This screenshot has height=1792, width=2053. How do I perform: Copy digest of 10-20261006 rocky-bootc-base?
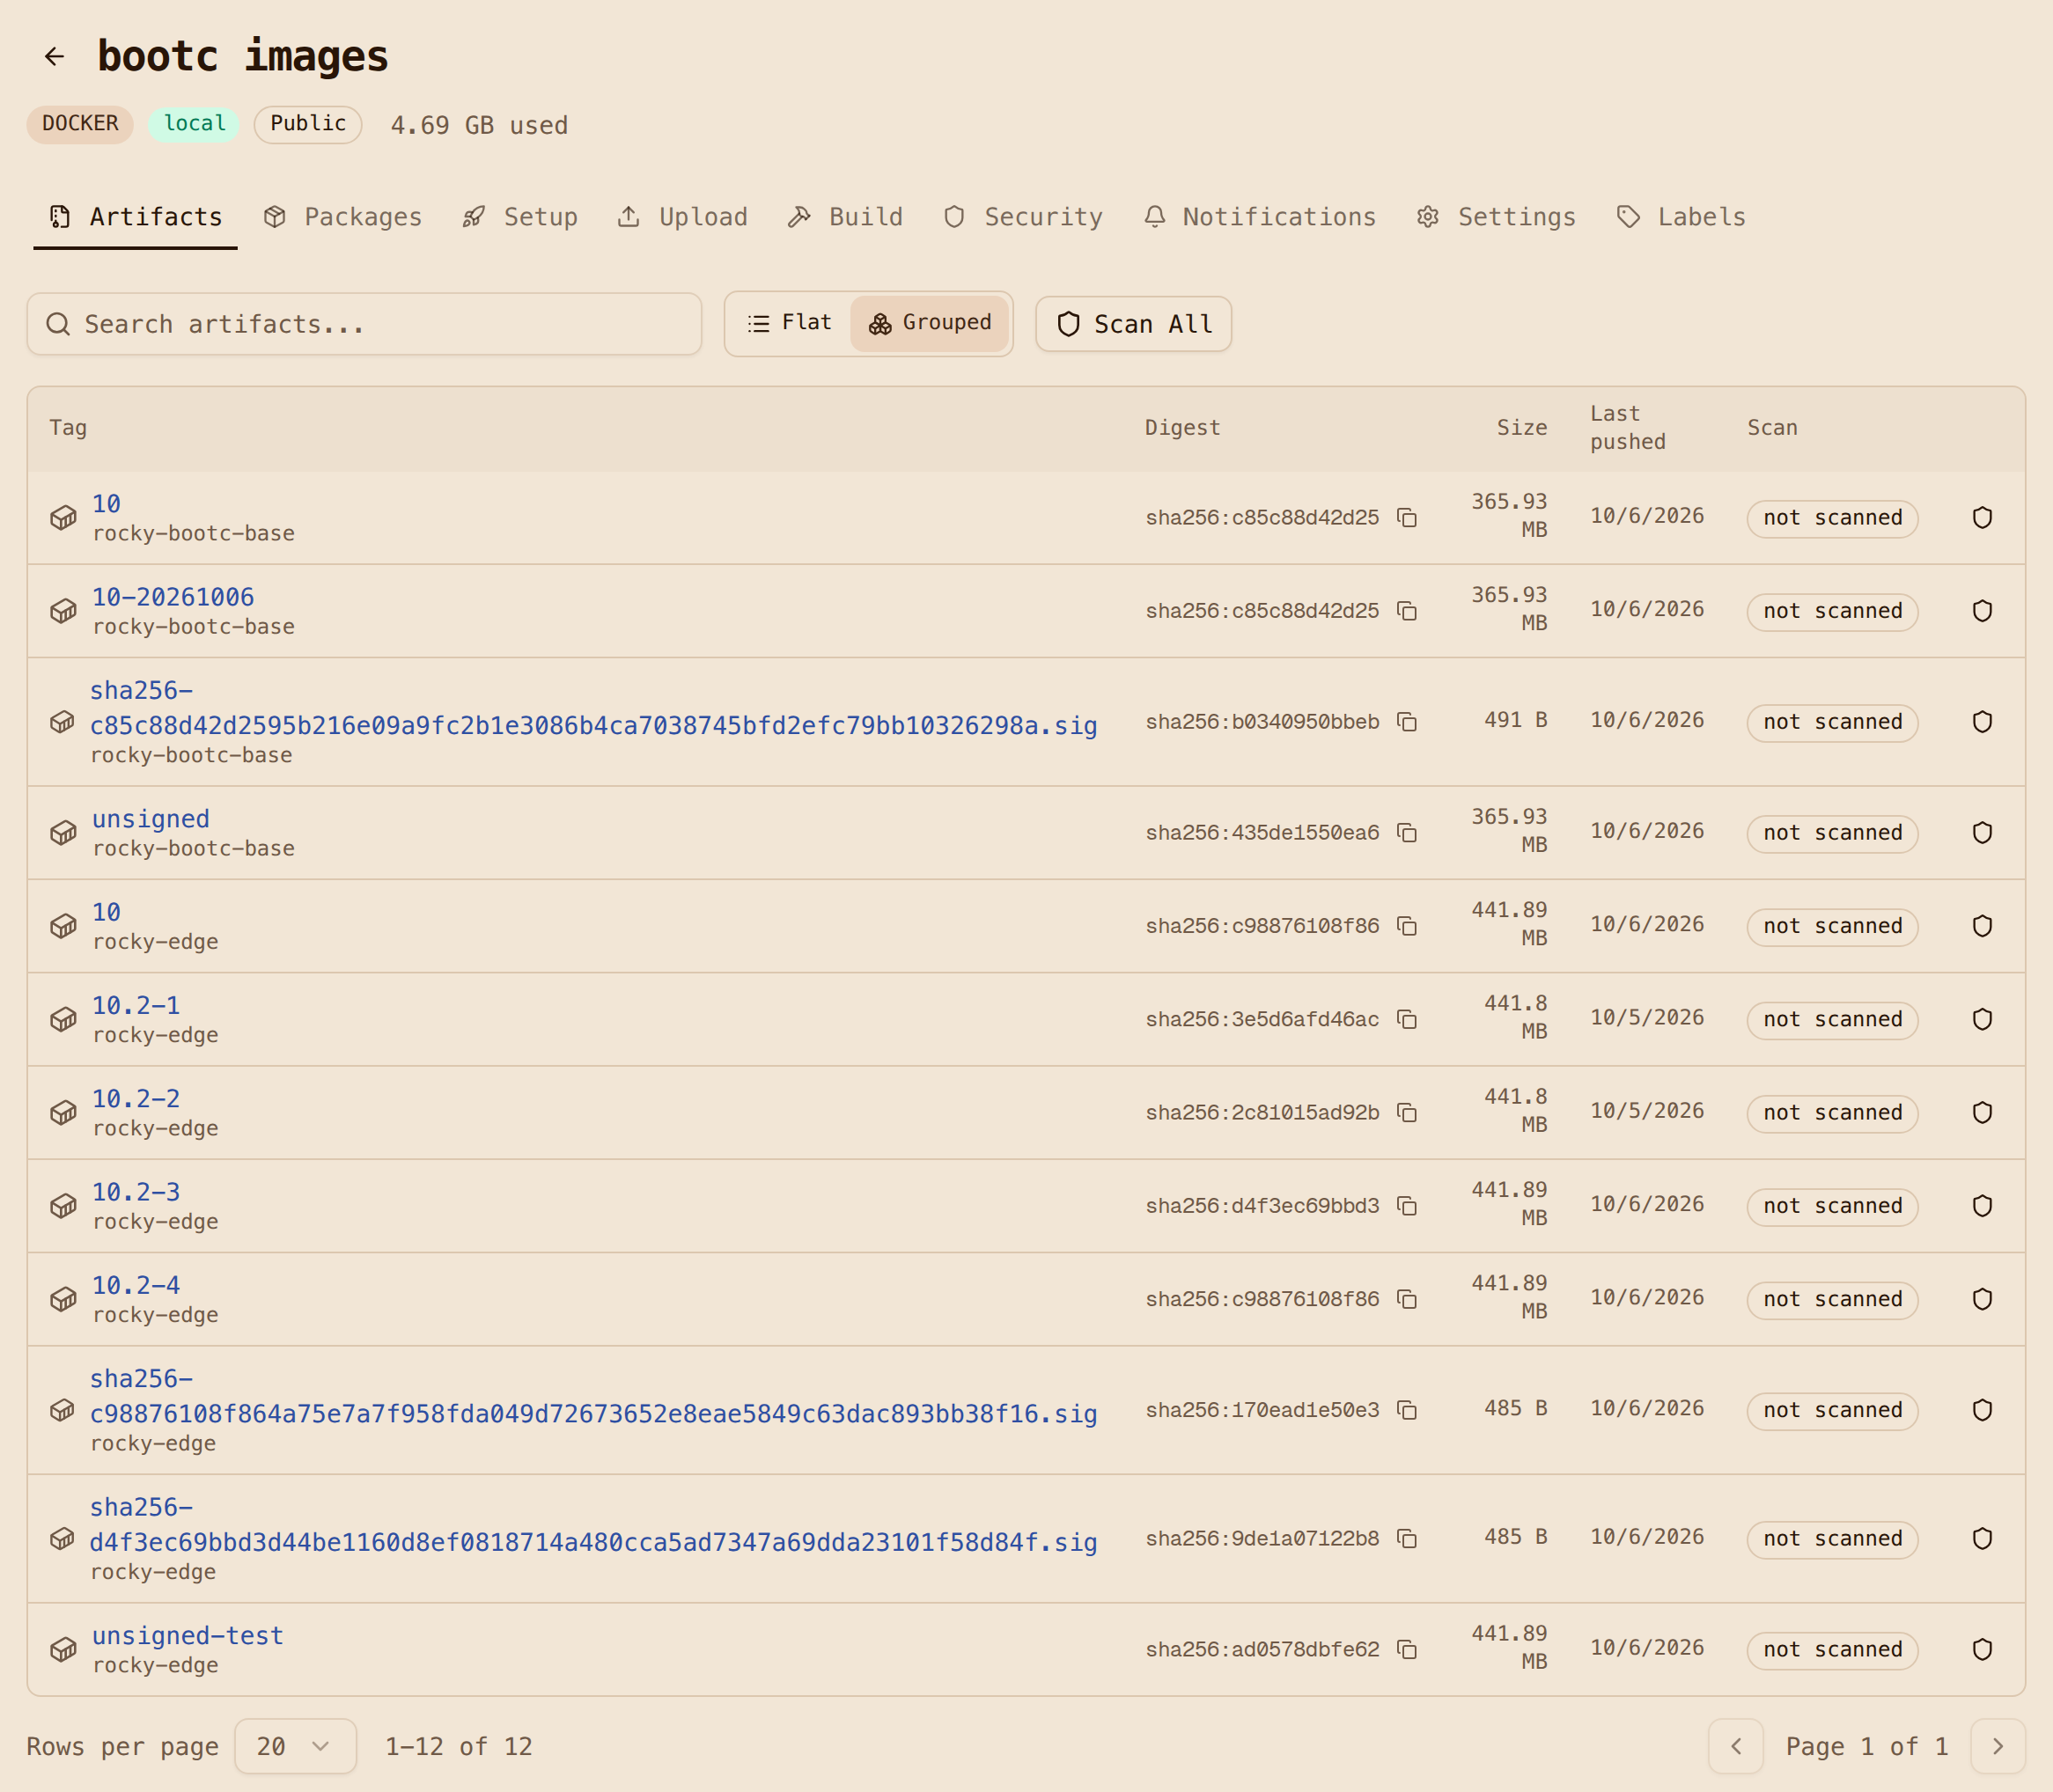coord(1407,611)
